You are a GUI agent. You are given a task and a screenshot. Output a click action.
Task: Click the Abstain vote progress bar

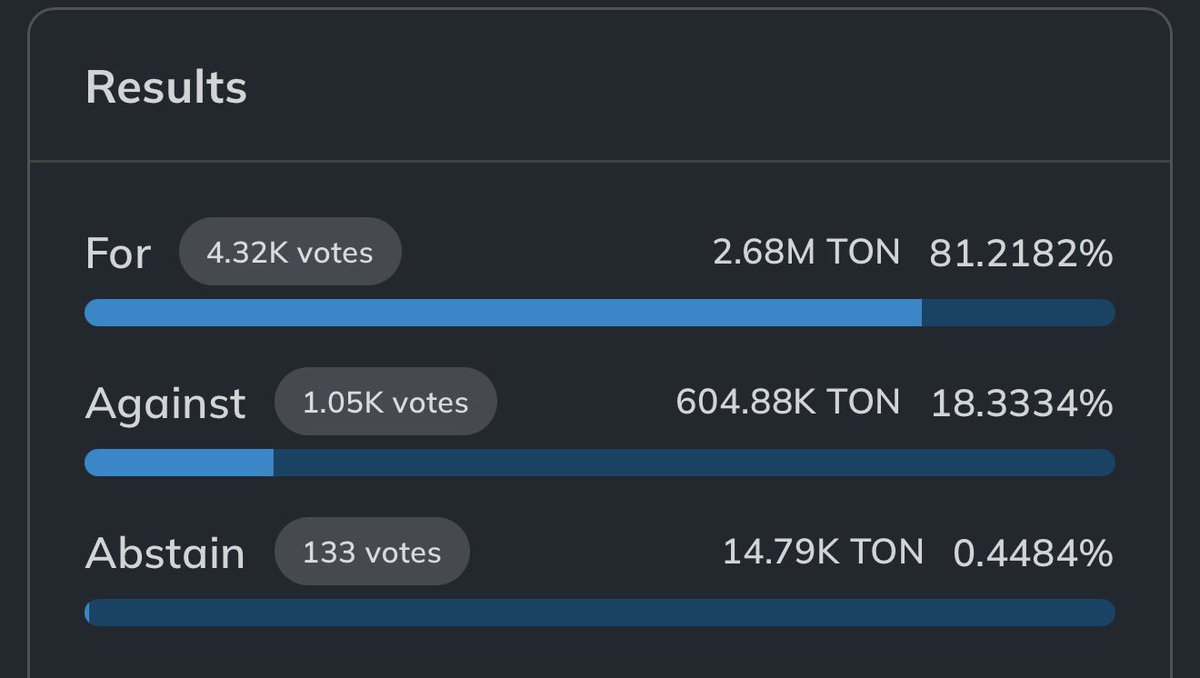(x=600, y=612)
